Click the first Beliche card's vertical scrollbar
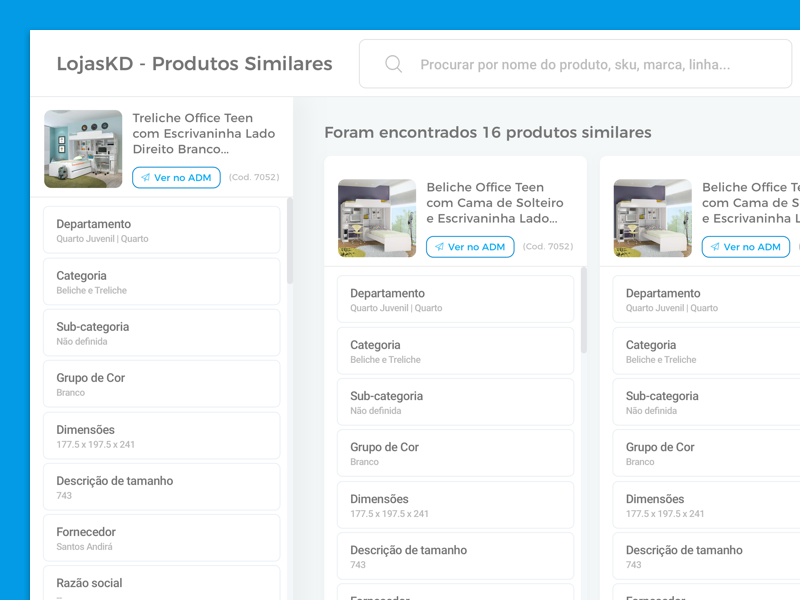This screenshot has width=800, height=600. tap(584, 310)
